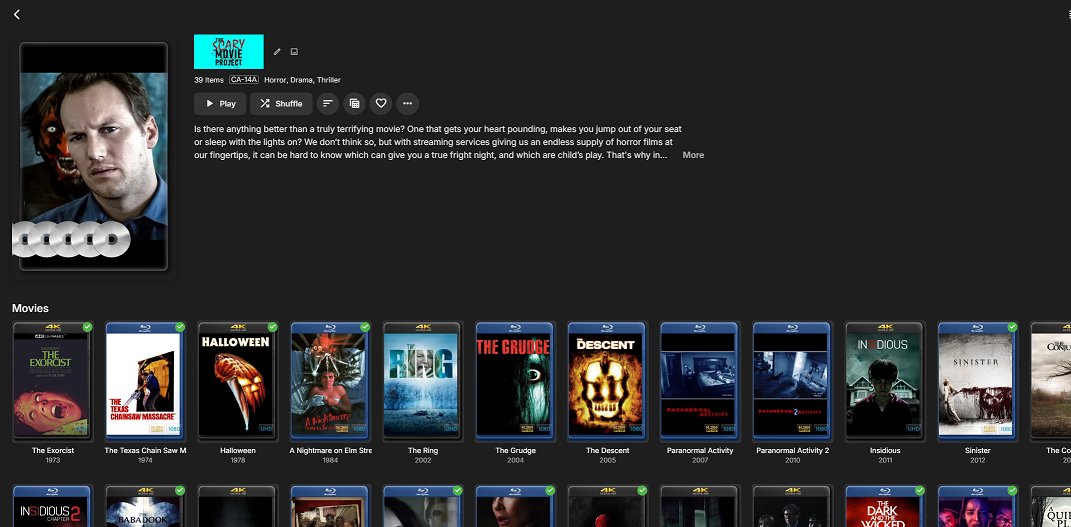Click the image editor icon beside the pencil
The width and height of the screenshot is (1071, 527).
294,52
